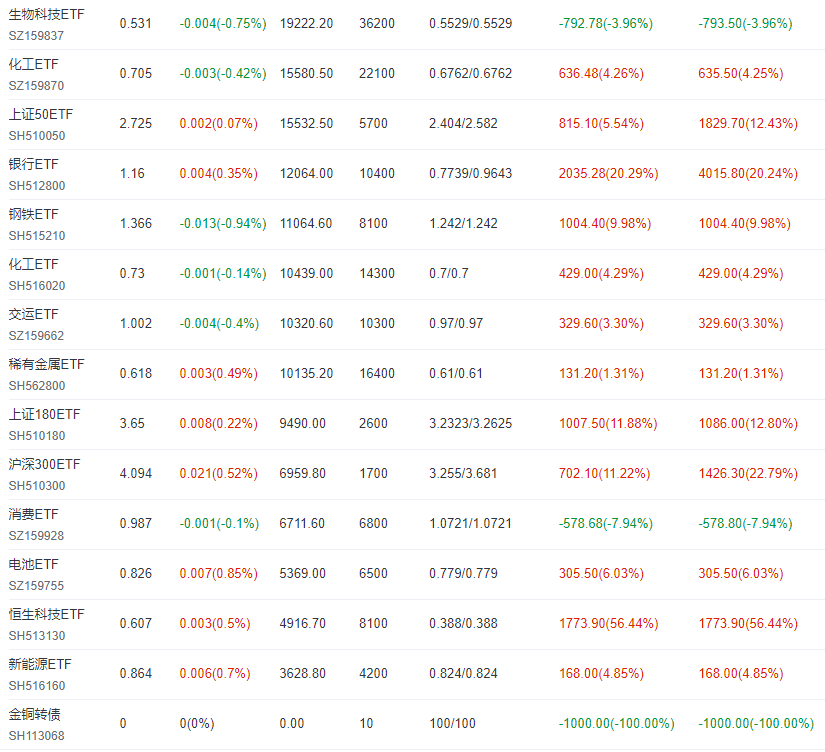Image resolution: width=825 pixels, height=752 pixels.
Task: Open 沪深300ETF fund name
Action: [x=45, y=464]
